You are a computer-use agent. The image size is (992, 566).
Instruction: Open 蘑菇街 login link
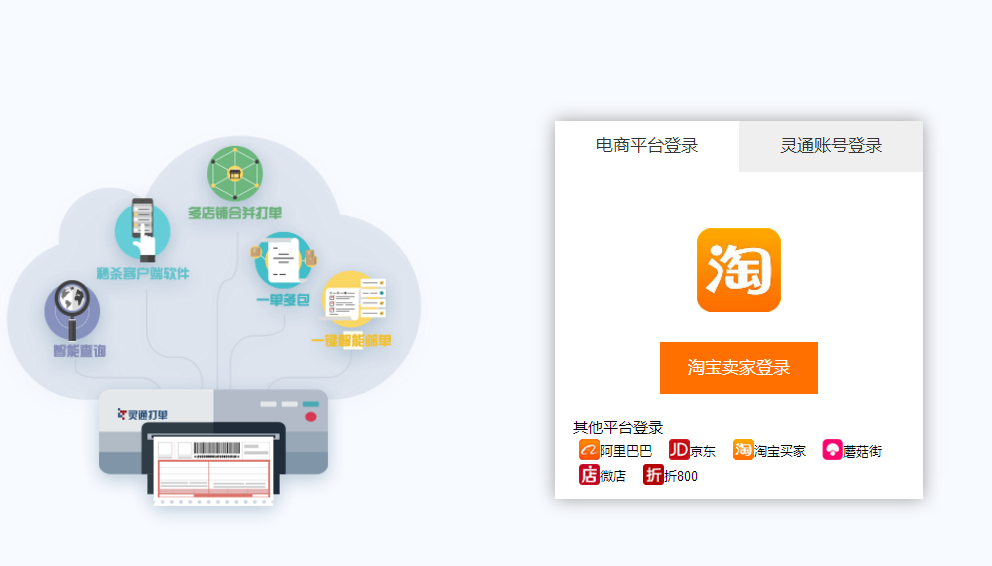point(862,451)
